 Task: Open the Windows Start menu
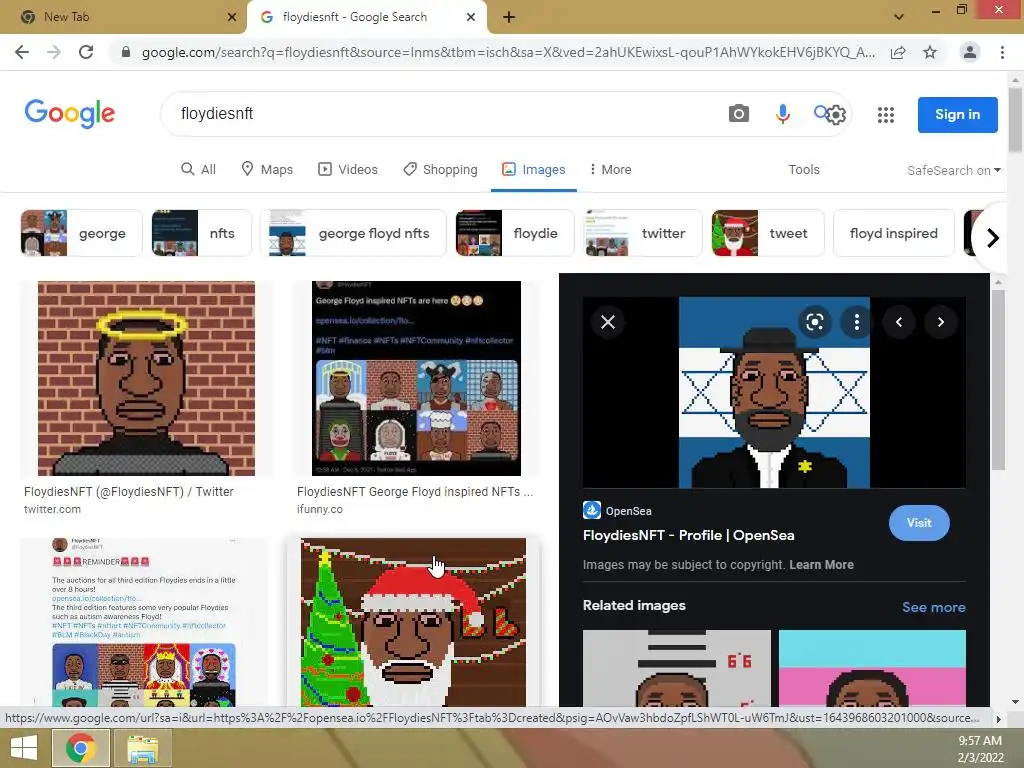[24, 748]
